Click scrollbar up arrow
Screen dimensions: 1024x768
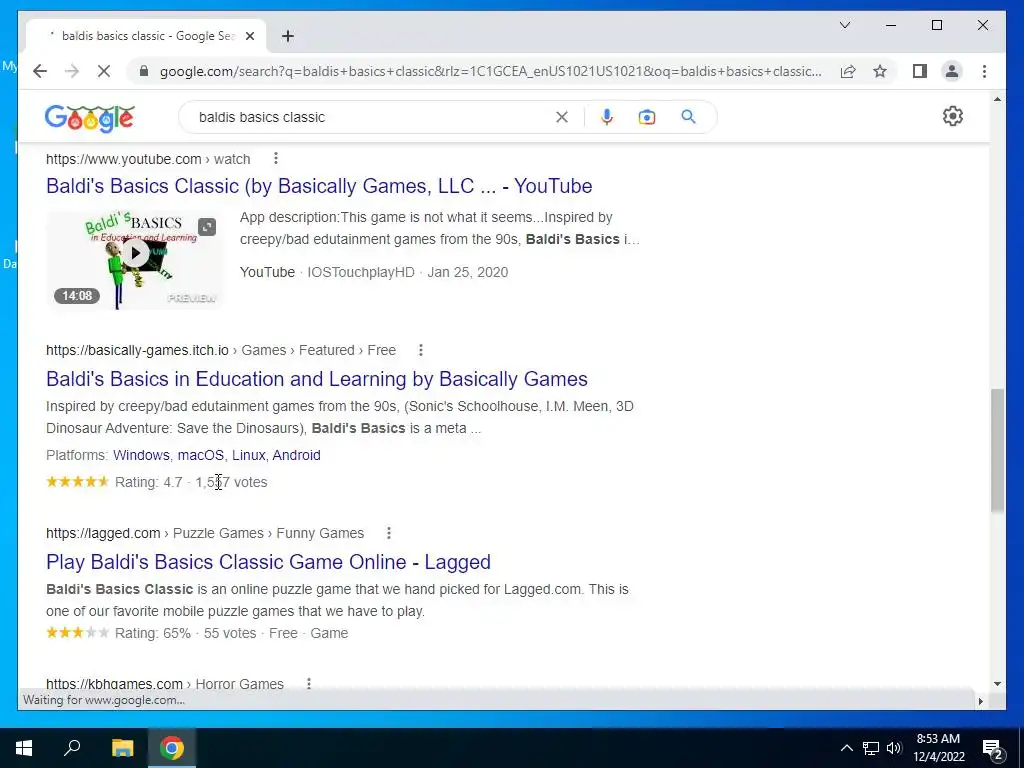coord(997,99)
